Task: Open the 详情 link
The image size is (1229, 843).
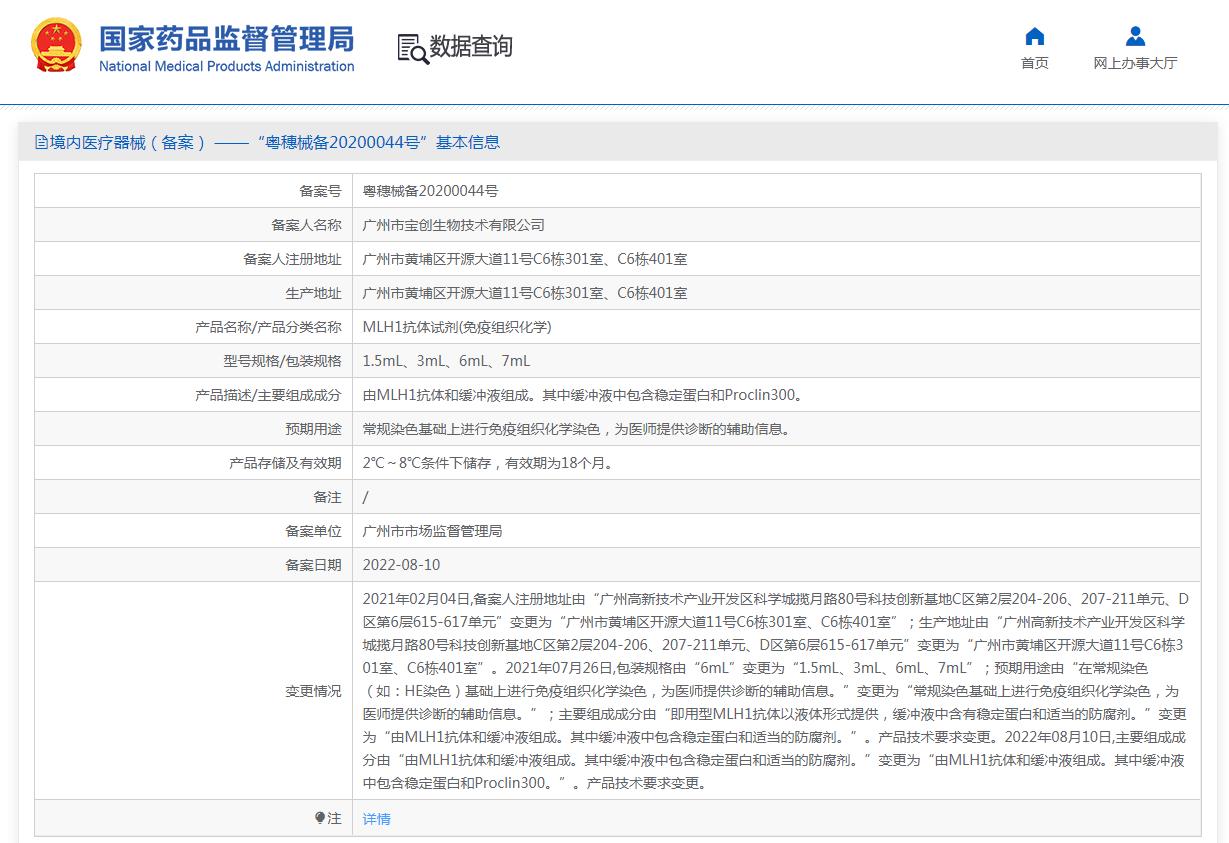Action: click(376, 819)
